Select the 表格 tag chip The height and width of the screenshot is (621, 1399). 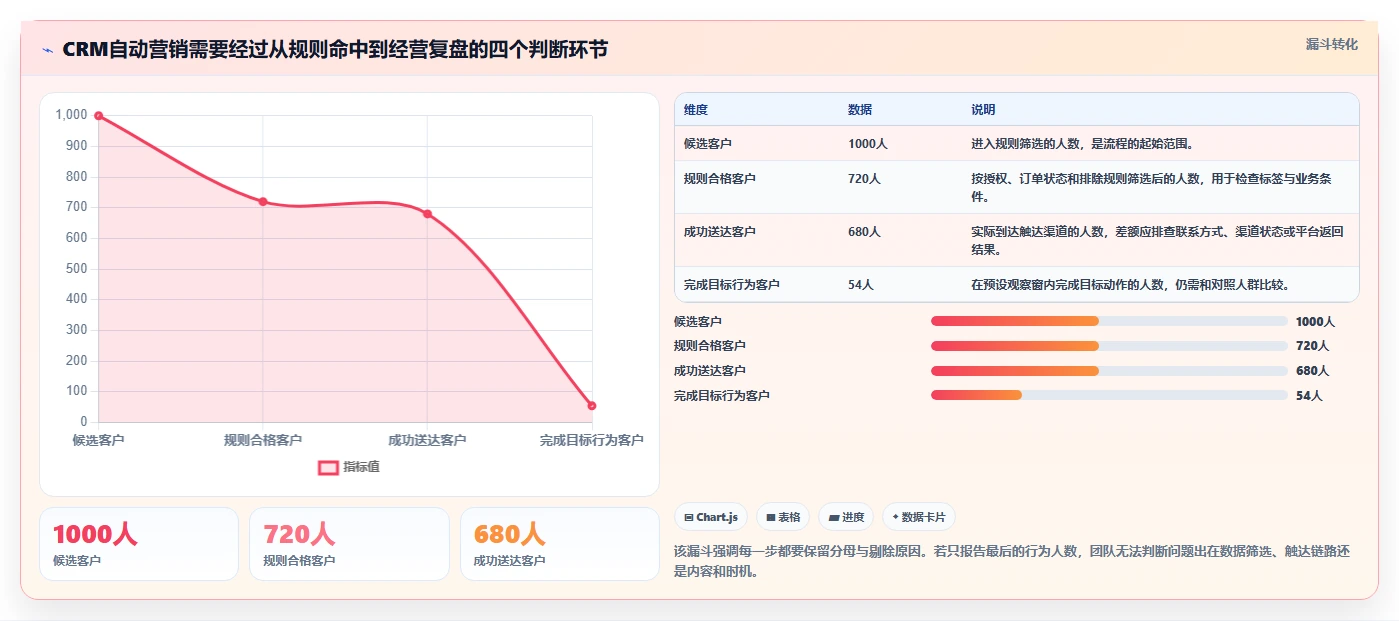pos(783,517)
